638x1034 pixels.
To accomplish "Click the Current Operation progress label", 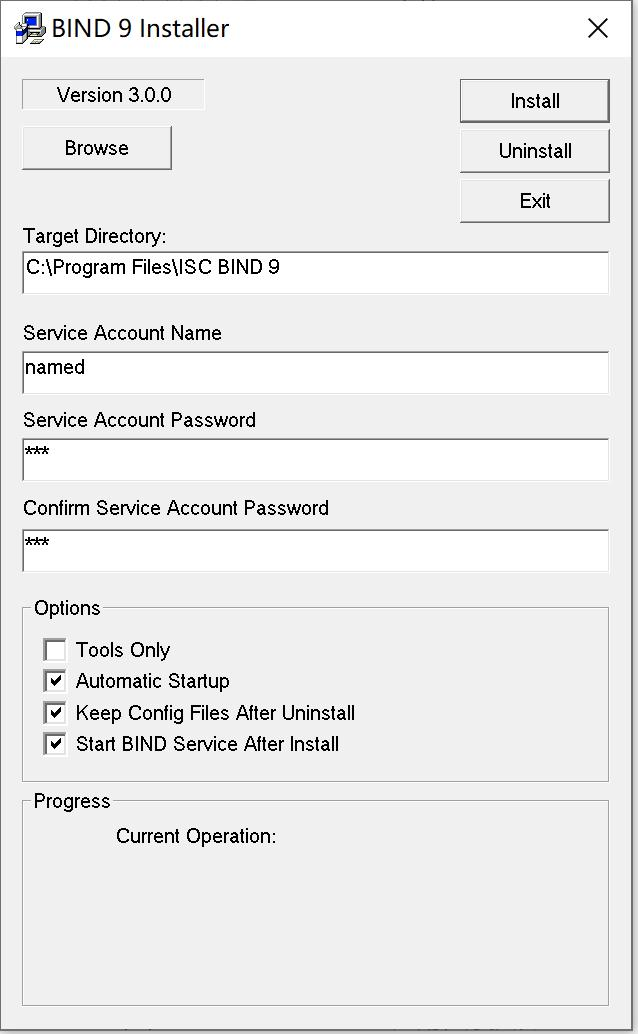I will pos(196,836).
